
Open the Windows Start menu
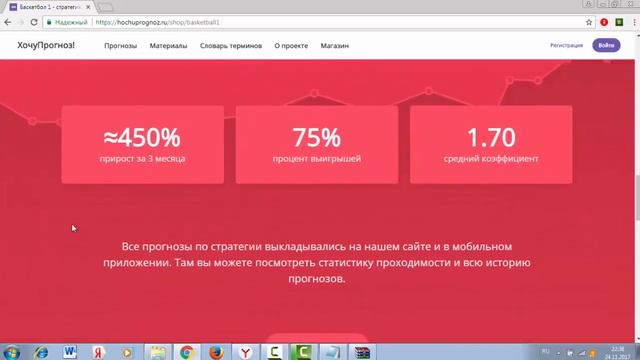[11, 352]
